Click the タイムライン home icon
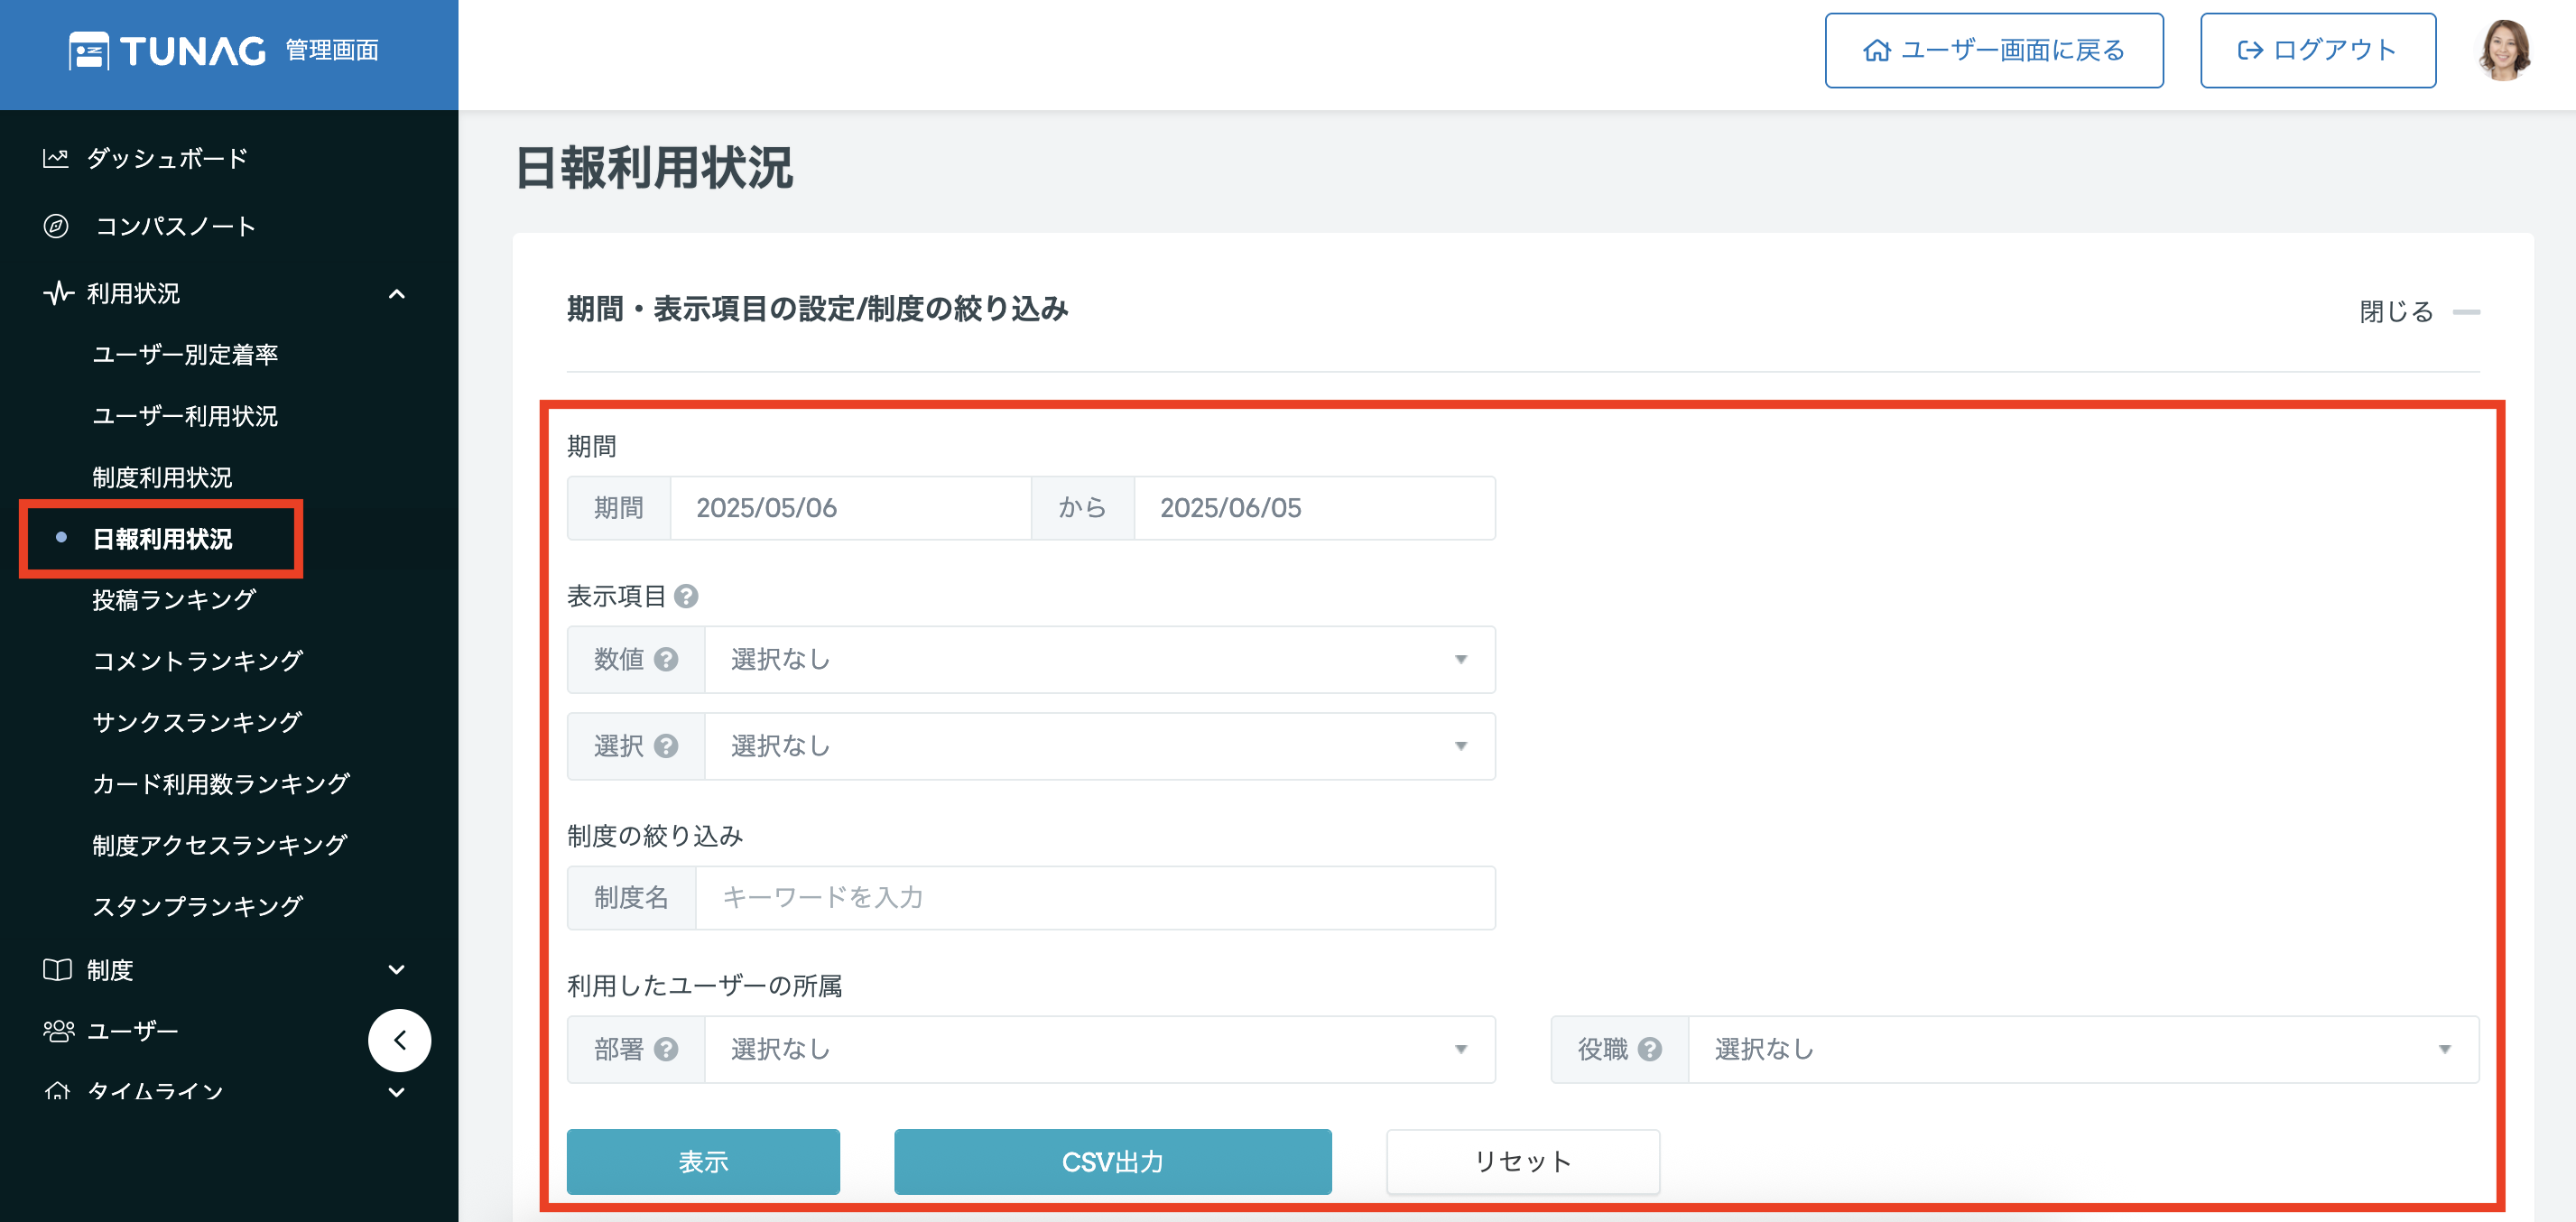2576x1222 pixels. (57, 1091)
